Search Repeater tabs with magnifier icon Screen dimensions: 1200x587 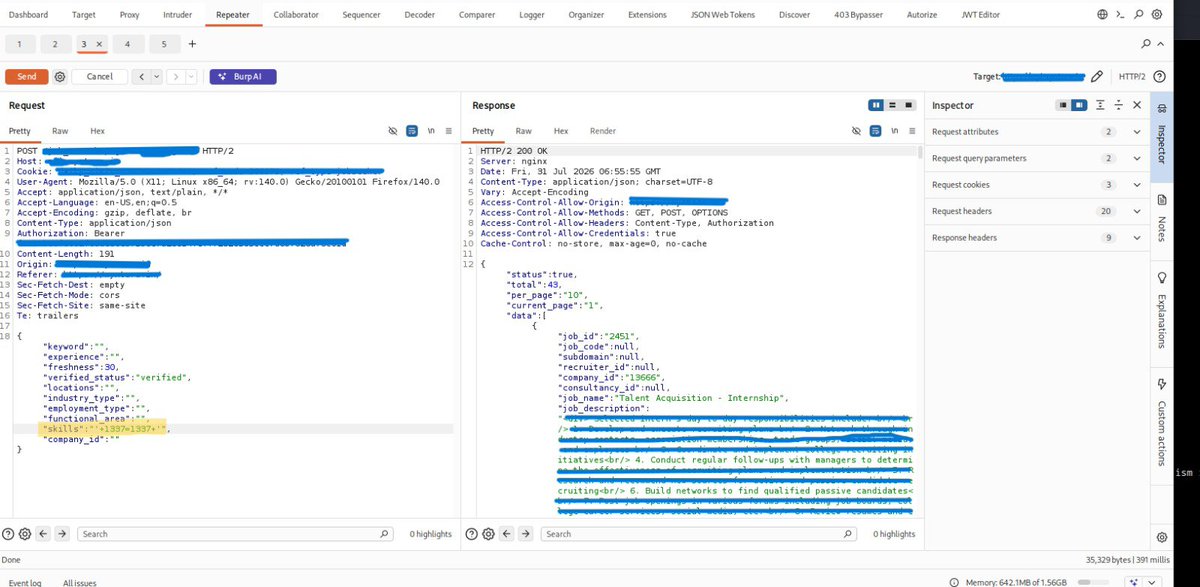click(1146, 44)
